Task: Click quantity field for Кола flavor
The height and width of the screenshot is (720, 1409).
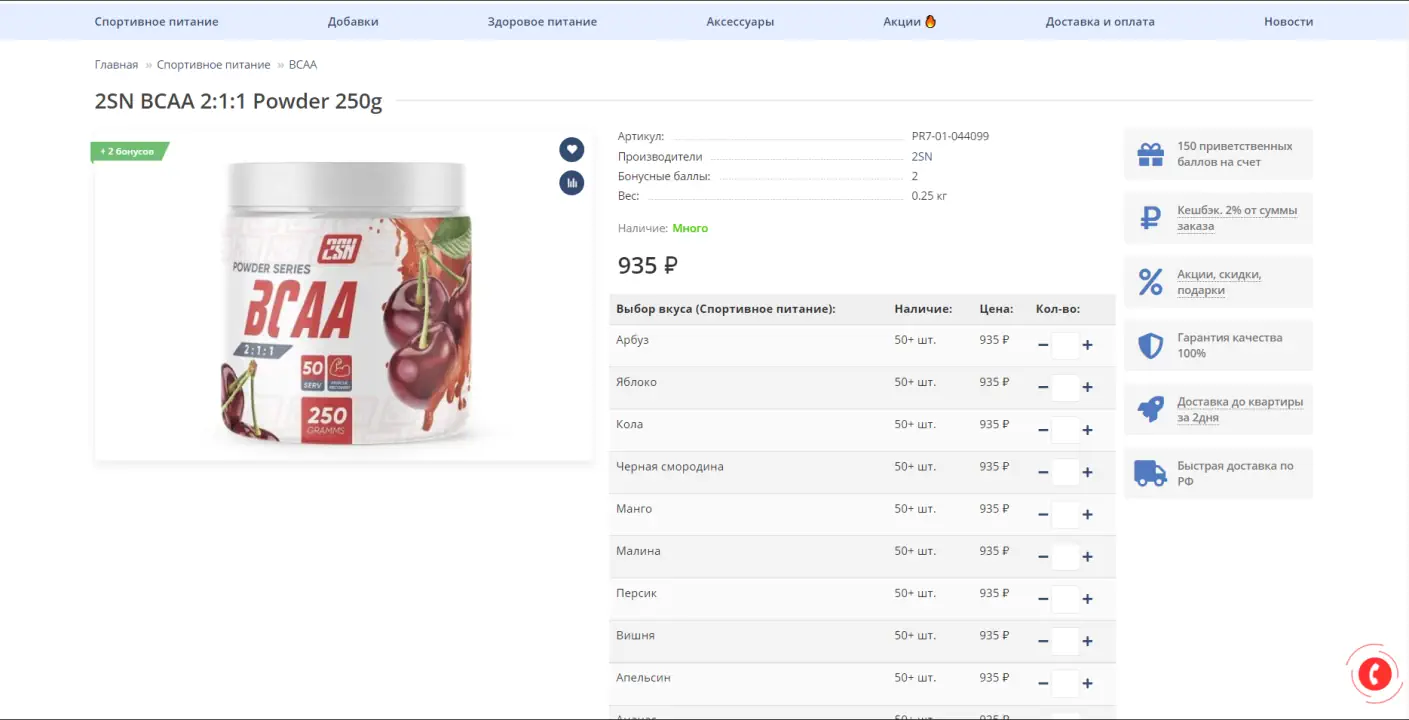Action: [x=1065, y=430]
